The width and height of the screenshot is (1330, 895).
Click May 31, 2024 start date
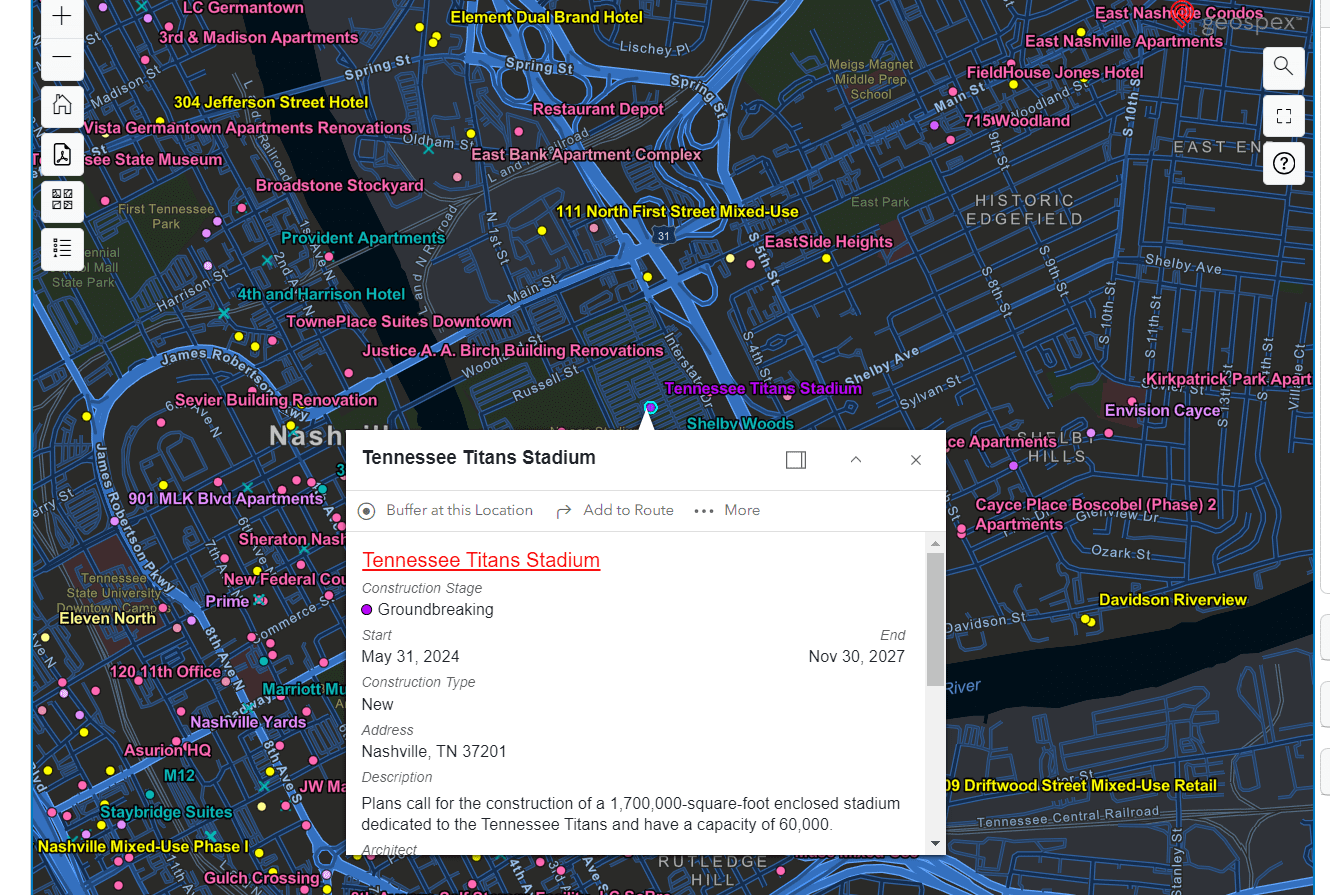click(x=411, y=657)
